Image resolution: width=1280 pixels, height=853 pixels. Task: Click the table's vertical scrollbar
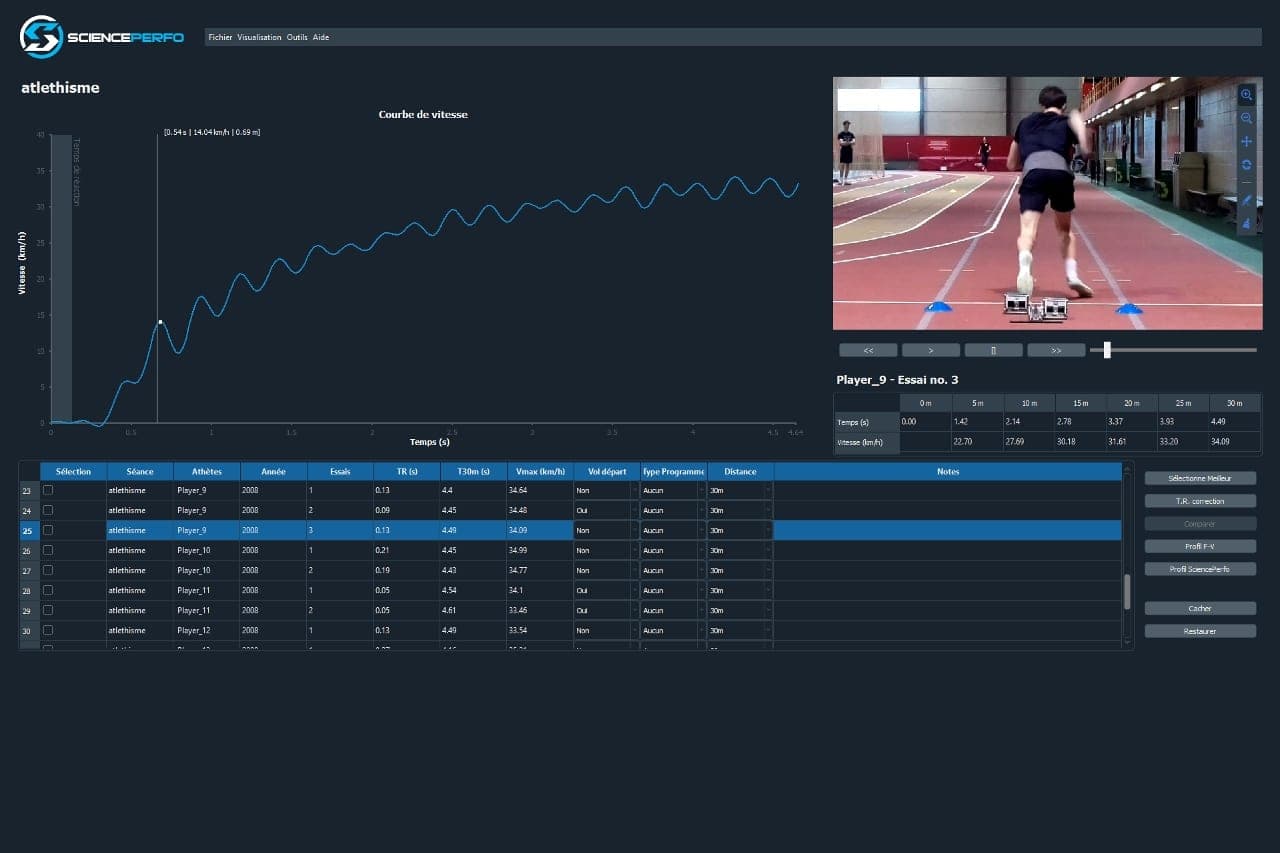[1128, 556]
